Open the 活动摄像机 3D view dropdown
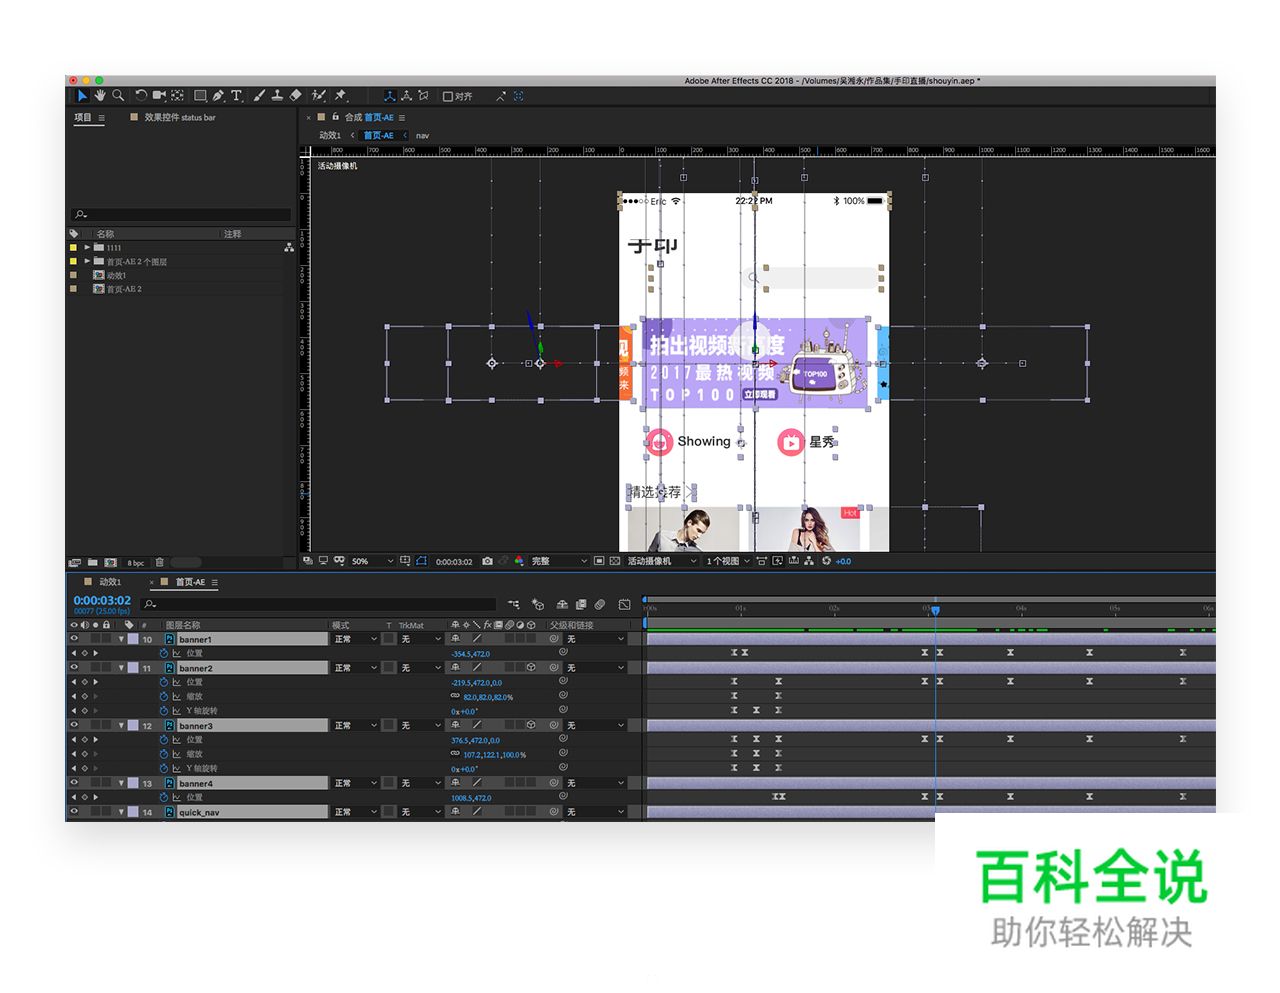The height and width of the screenshot is (993, 1280). click(x=662, y=561)
